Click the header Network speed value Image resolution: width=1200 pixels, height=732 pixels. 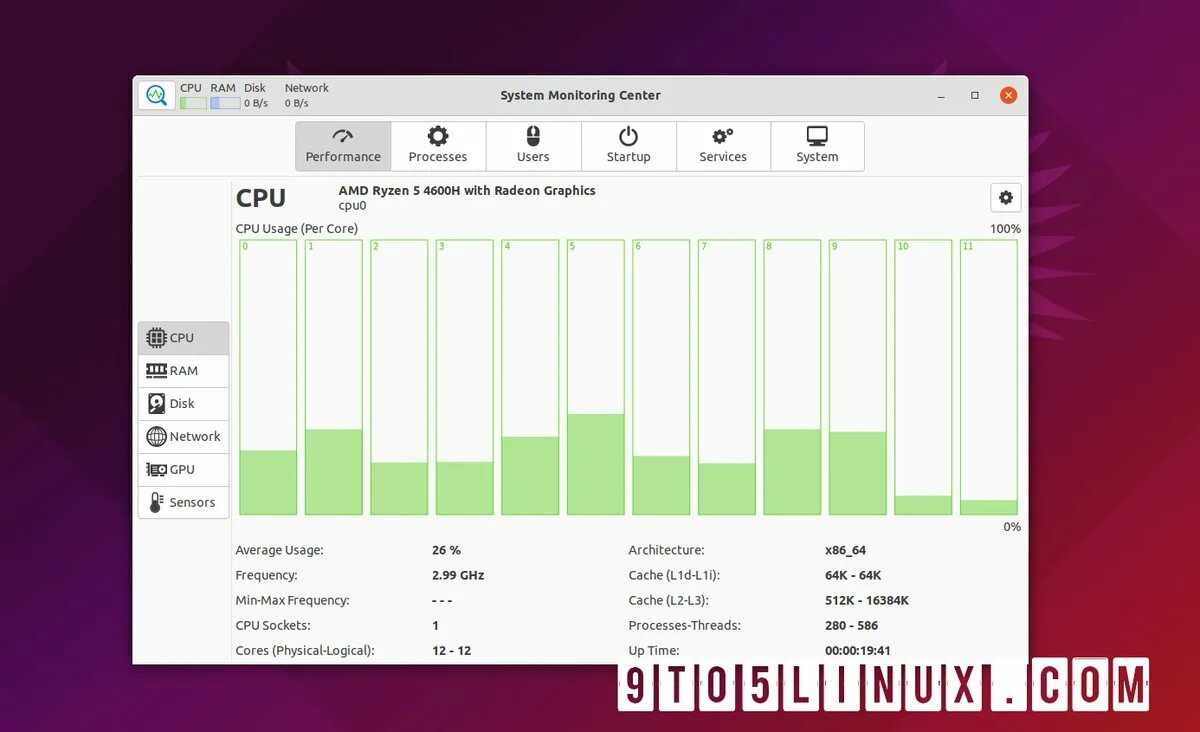point(297,103)
